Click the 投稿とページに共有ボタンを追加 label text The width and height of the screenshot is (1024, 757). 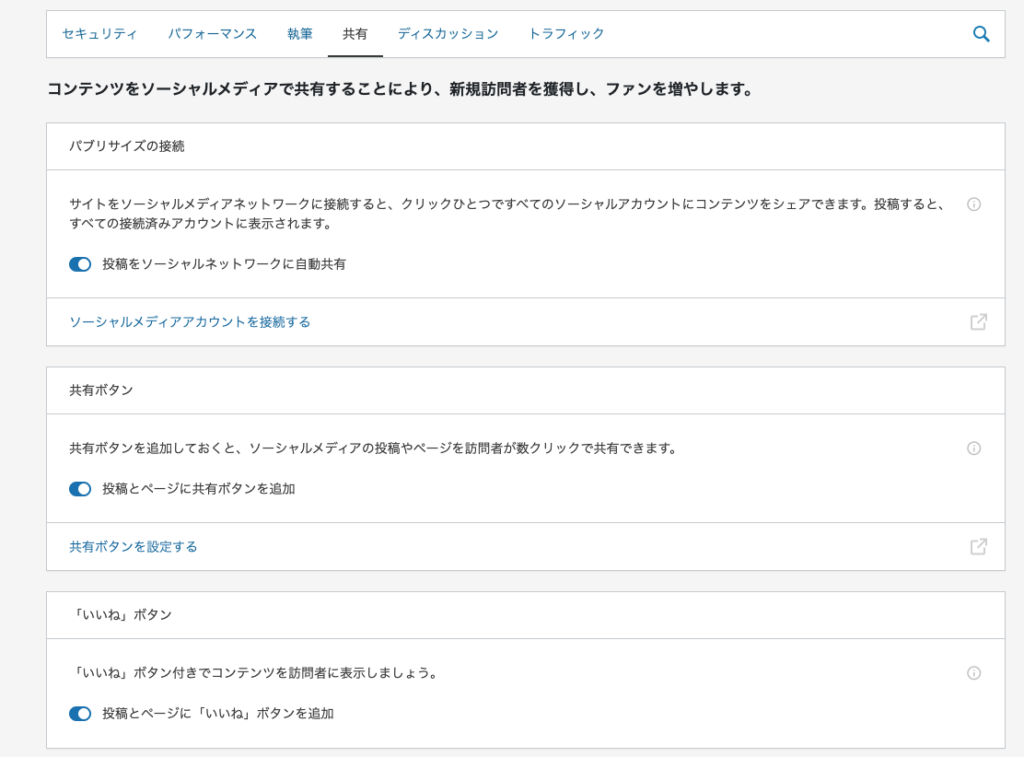(198, 489)
